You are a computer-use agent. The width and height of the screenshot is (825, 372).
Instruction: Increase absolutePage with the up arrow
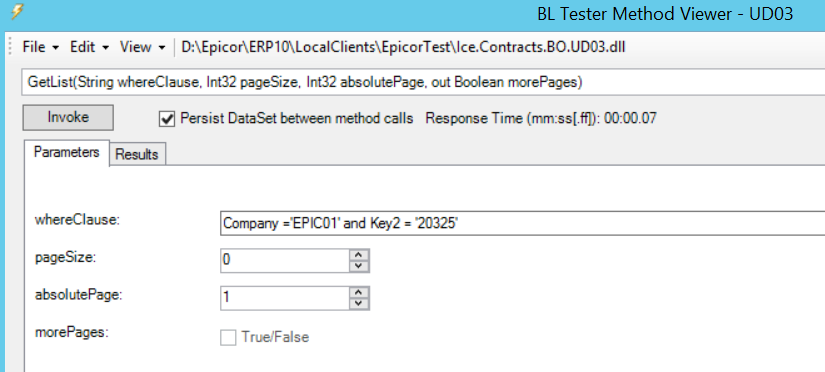click(x=359, y=293)
